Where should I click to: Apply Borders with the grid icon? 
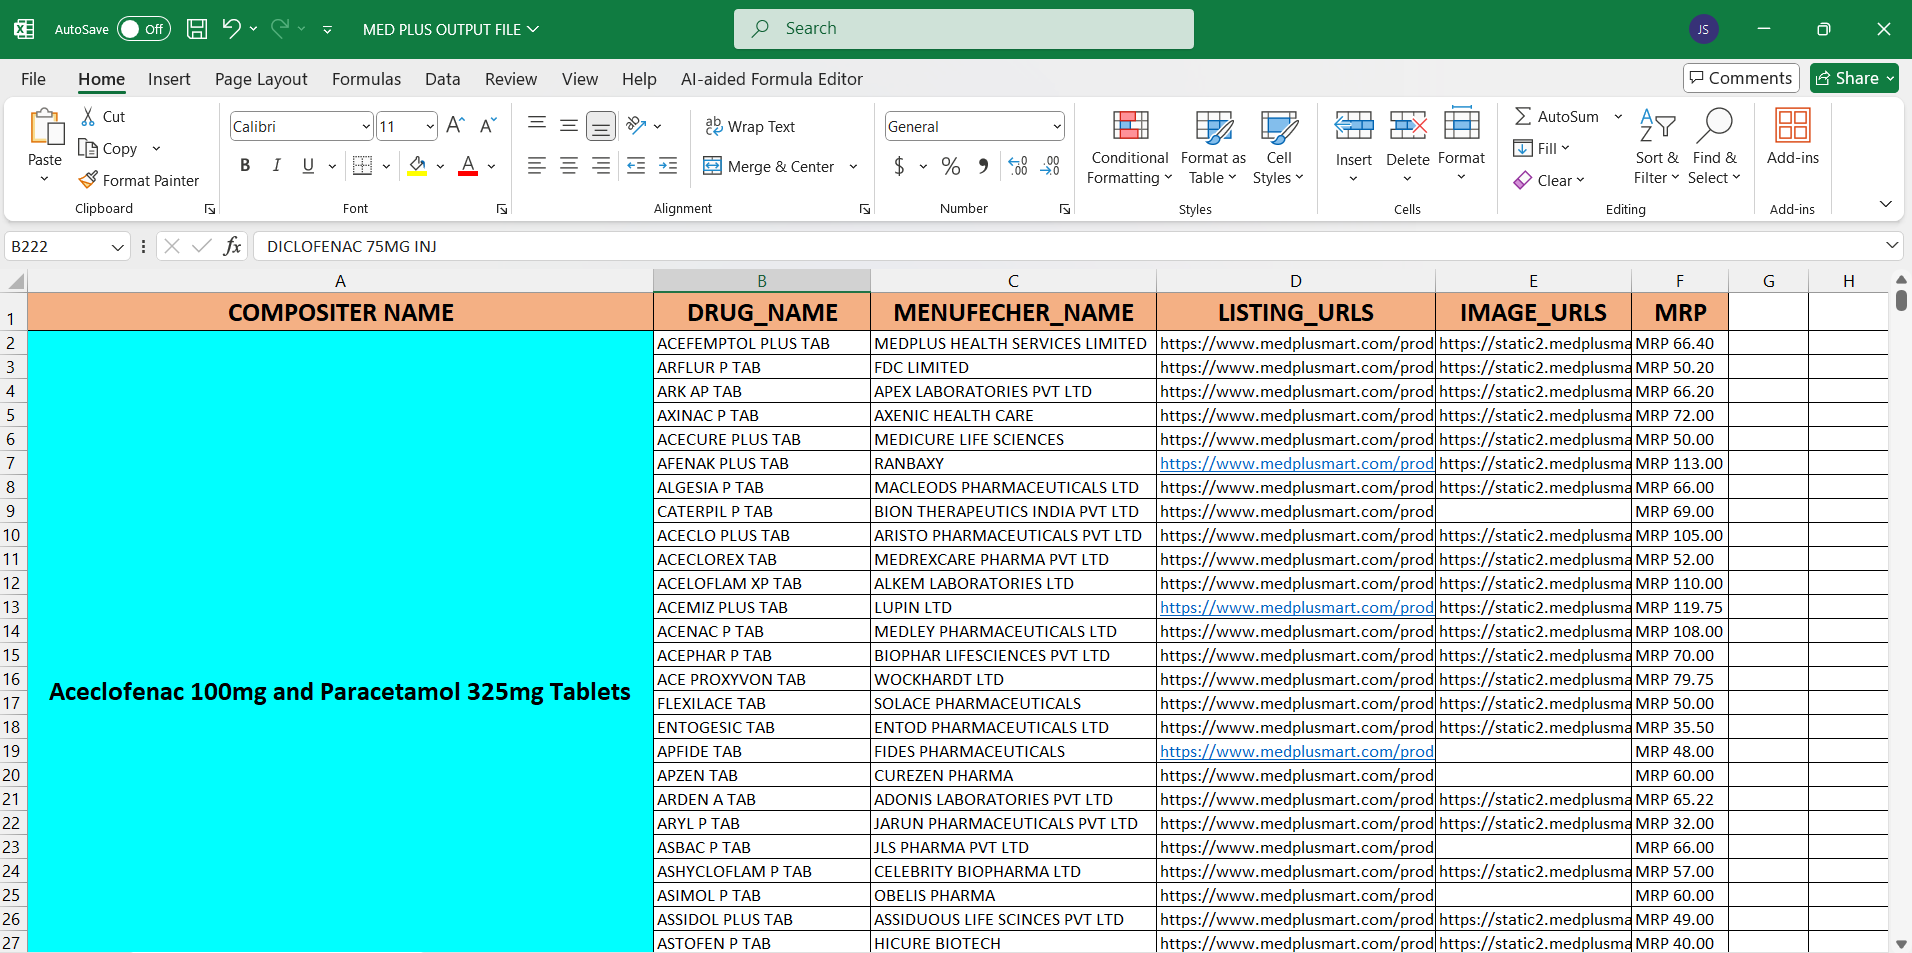point(363,166)
